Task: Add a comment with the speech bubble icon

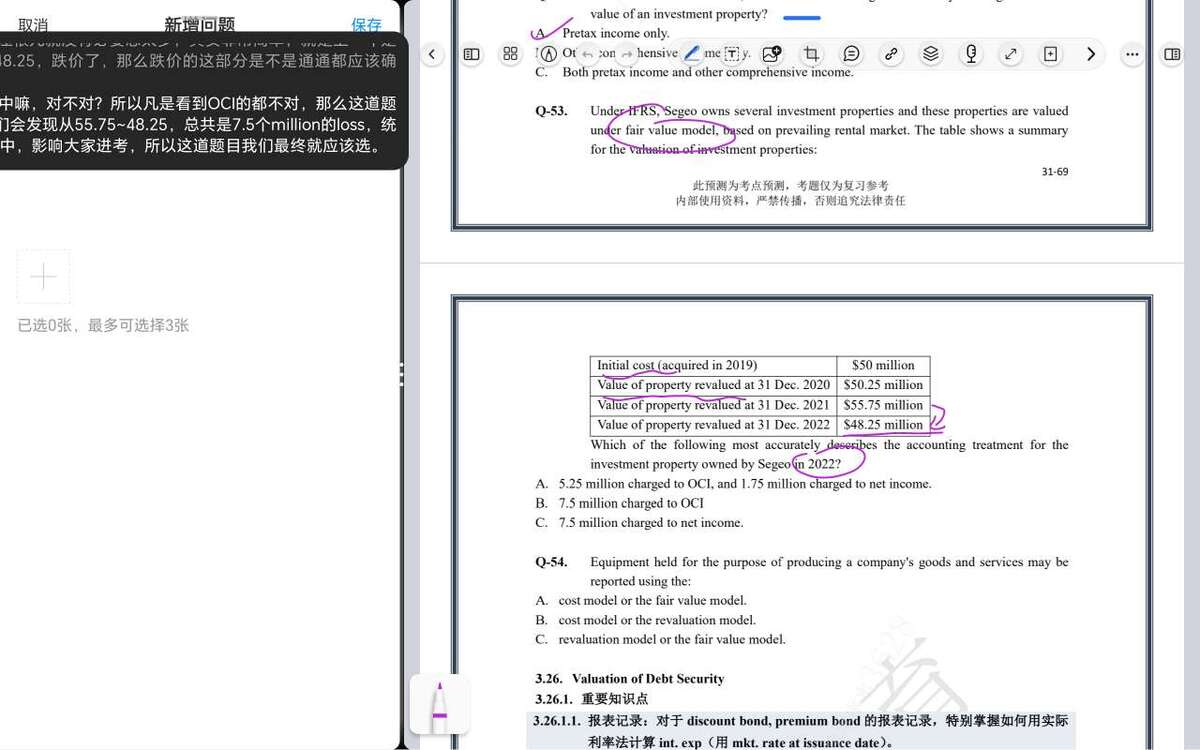Action: tap(851, 54)
